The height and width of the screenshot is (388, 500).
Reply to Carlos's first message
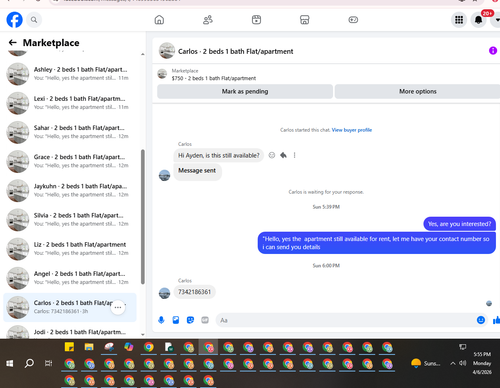coord(283,155)
